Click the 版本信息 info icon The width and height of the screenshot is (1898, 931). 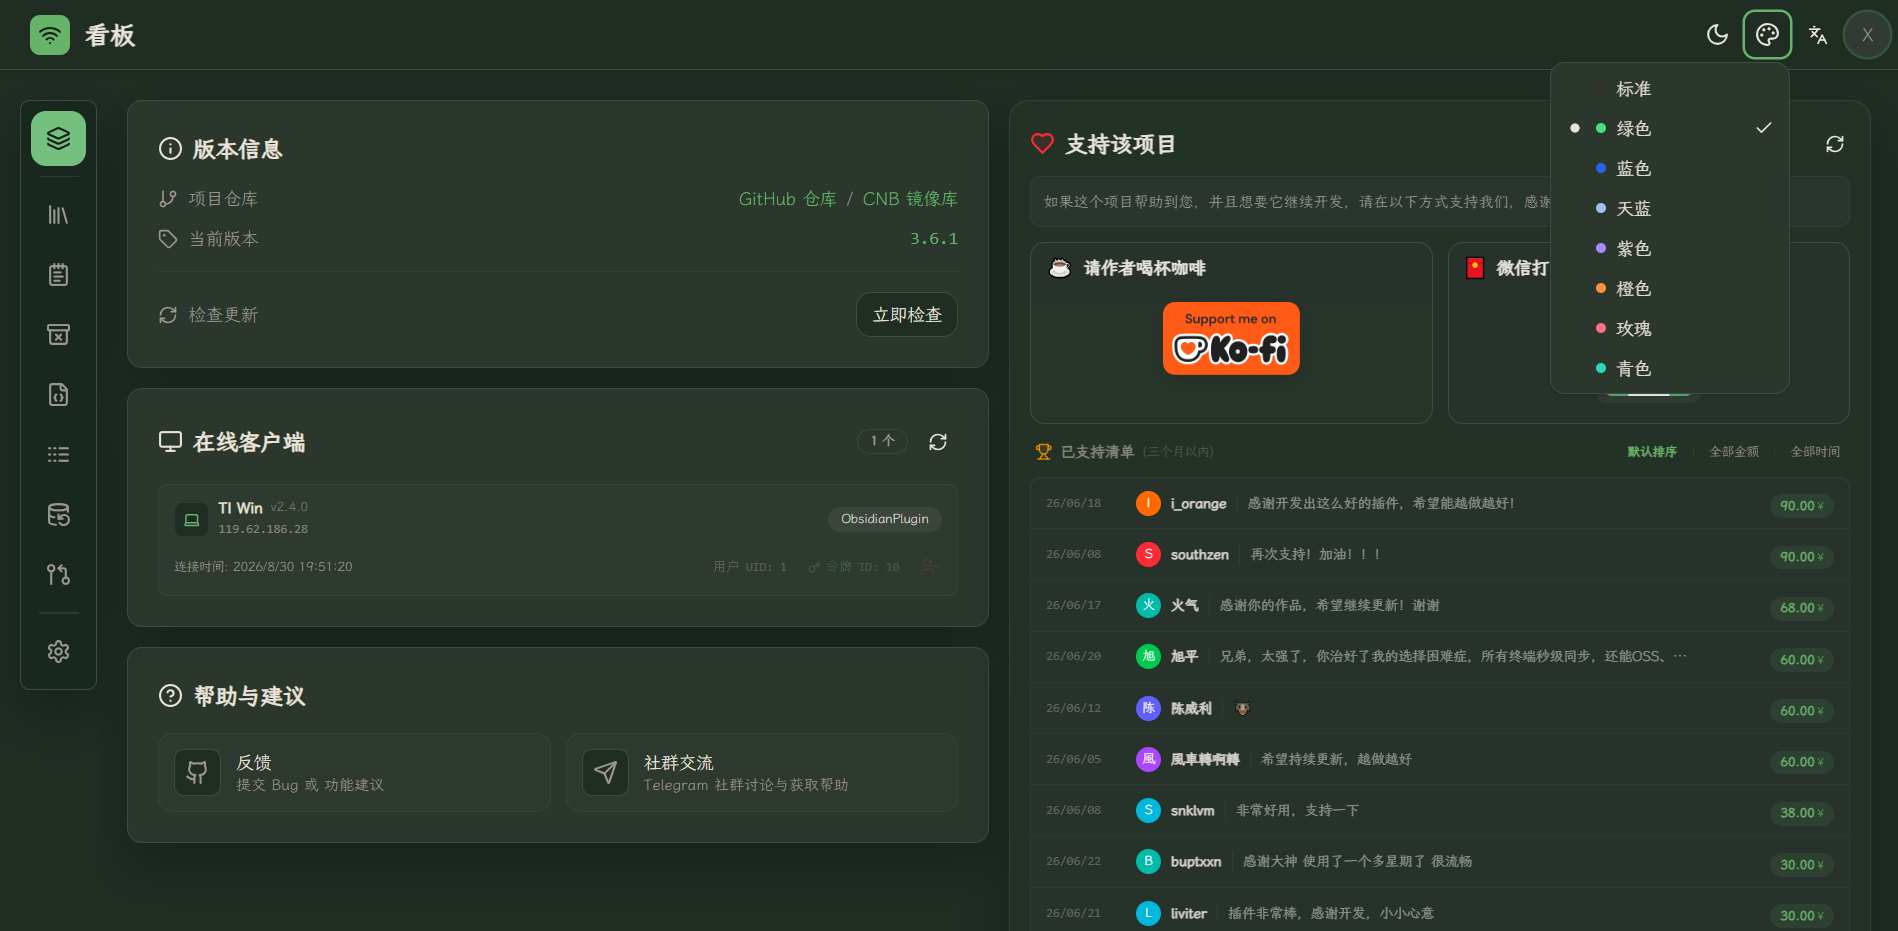(x=170, y=149)
